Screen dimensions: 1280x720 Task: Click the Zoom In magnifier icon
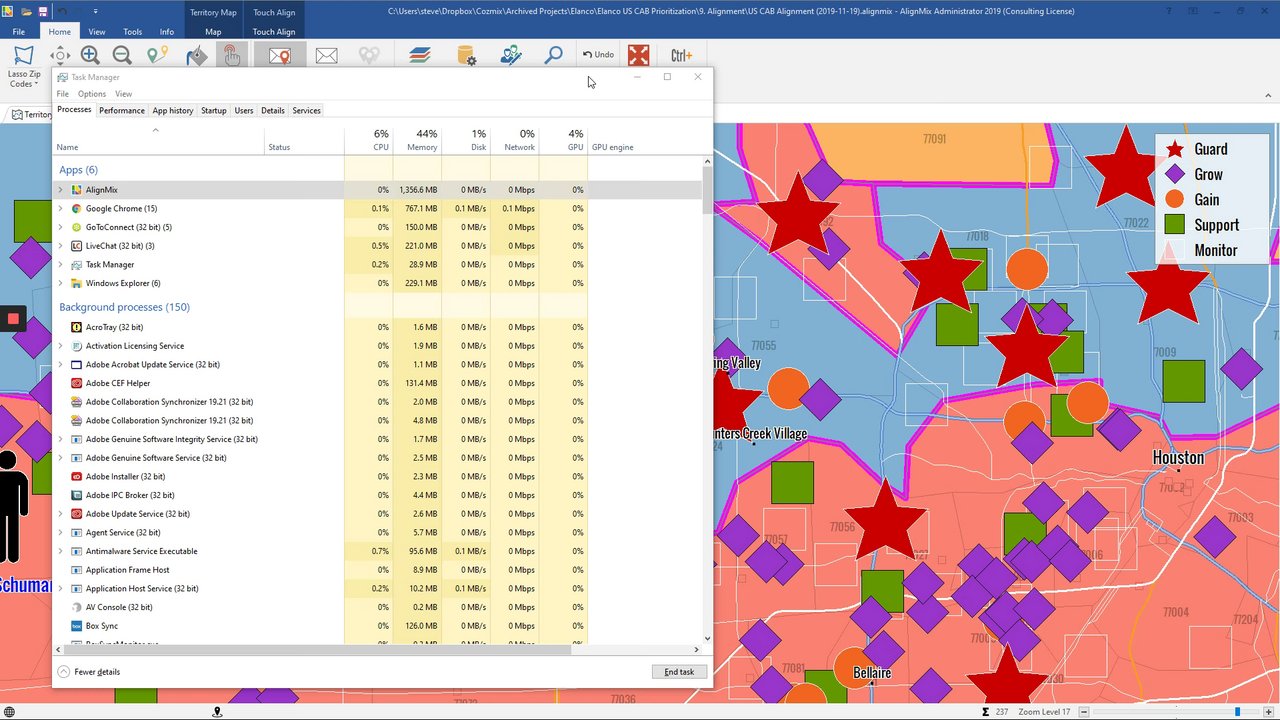pyautogui.click(x=90, y=56)
